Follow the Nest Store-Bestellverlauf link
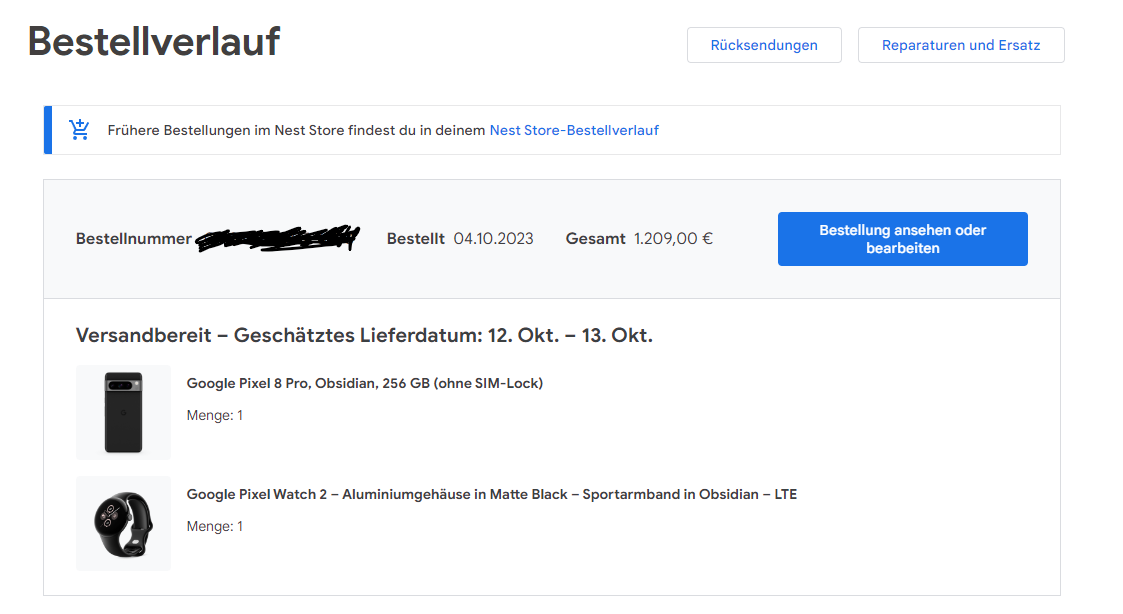The width and height of the screenshot is (1123, 614). click(574, 130)
